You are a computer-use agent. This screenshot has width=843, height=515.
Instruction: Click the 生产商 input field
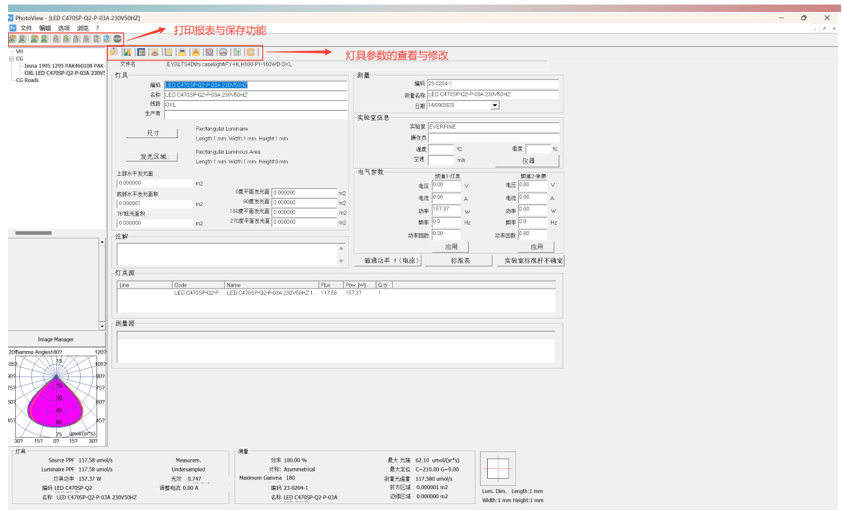(x=255, y=115)
